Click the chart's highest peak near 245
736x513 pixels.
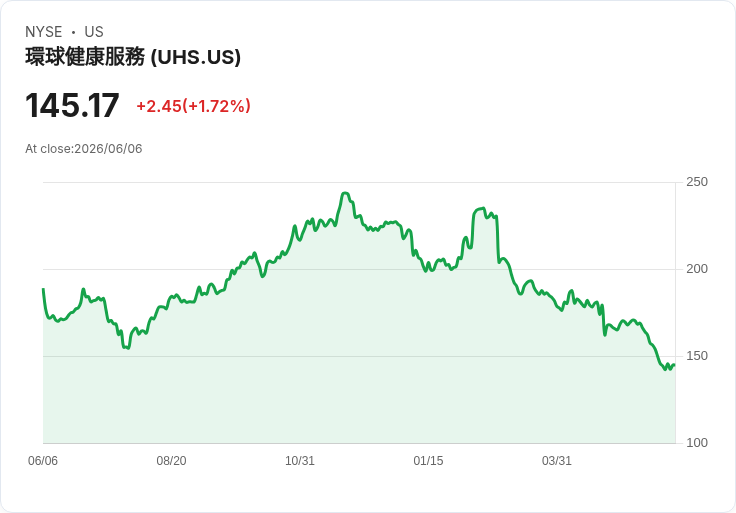345,193
